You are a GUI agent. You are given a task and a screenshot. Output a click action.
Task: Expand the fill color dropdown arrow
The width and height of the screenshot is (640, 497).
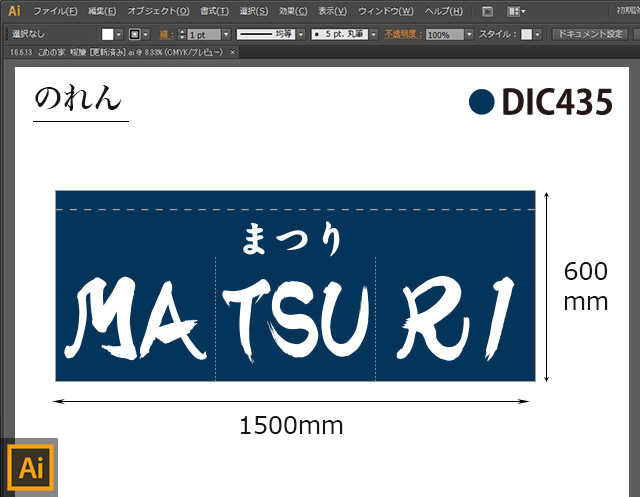coord(119,34)
